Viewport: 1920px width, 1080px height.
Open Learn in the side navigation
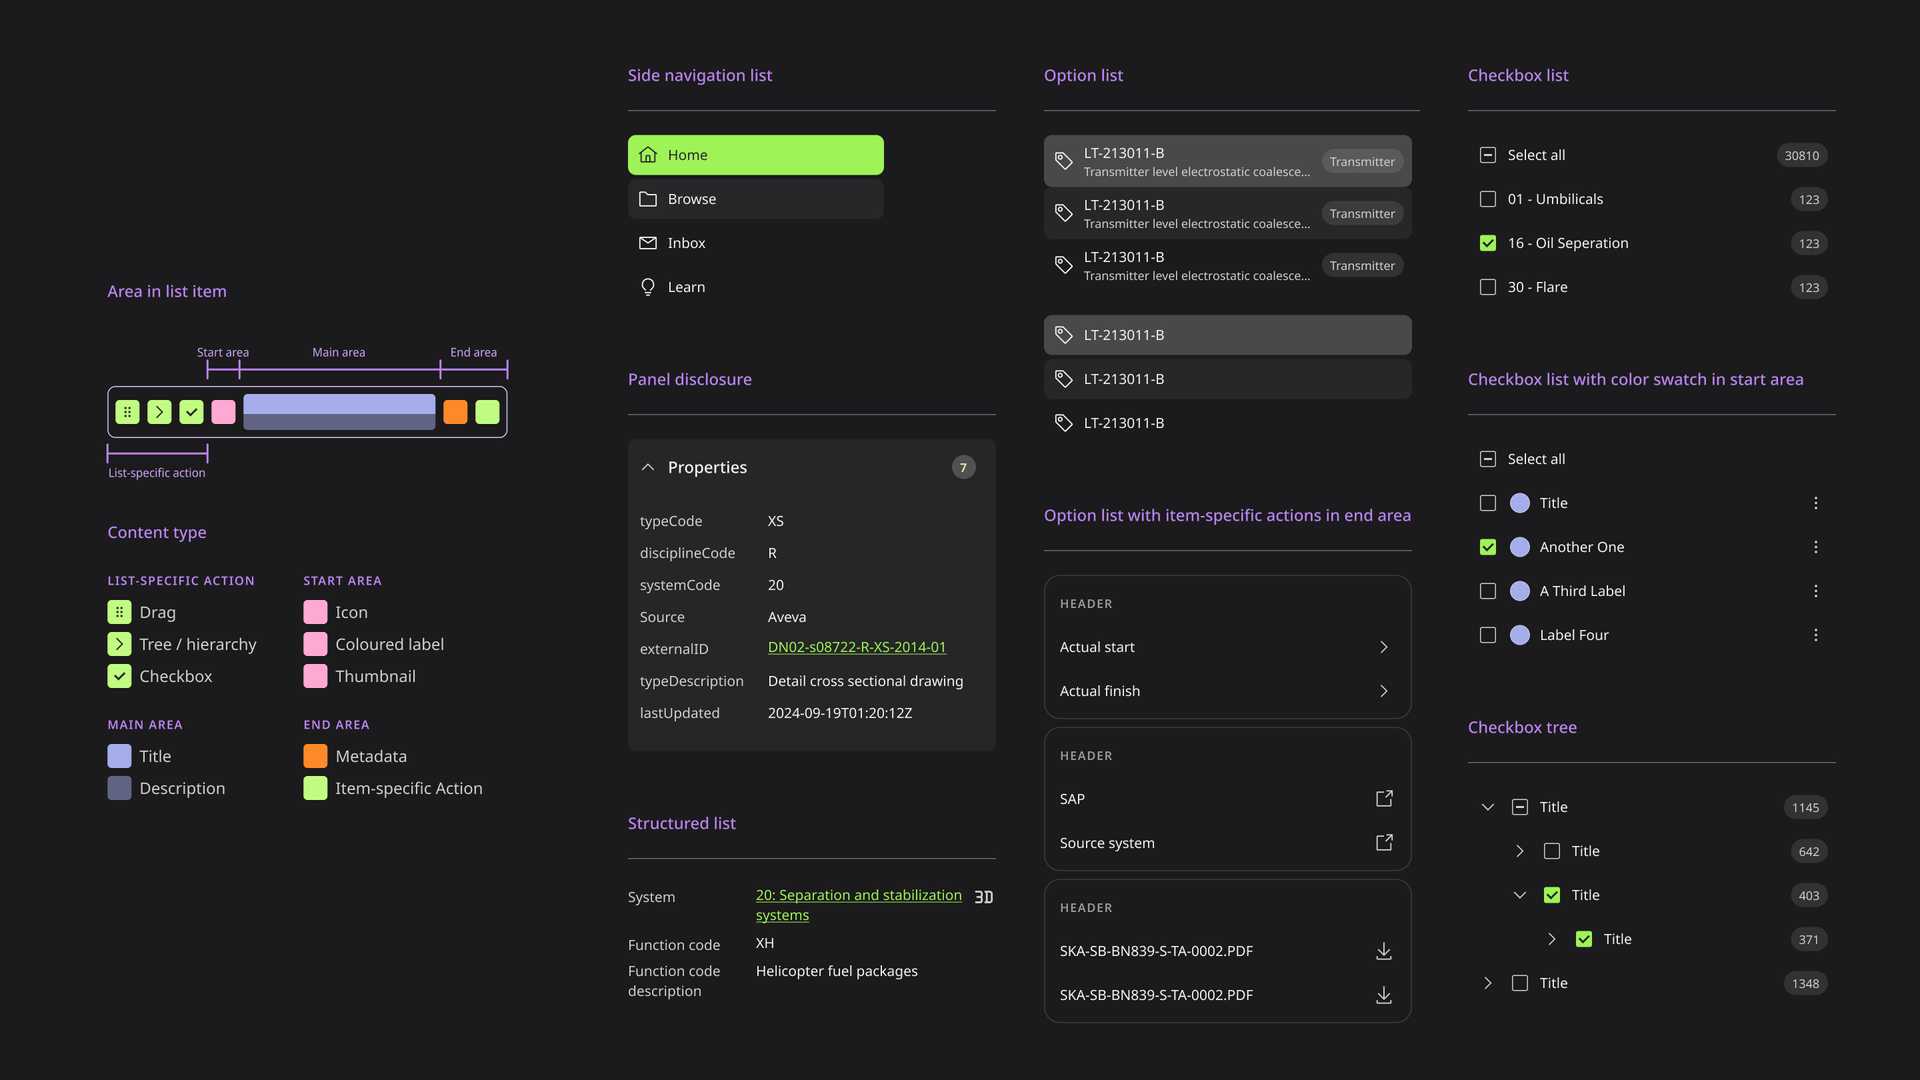756,287
